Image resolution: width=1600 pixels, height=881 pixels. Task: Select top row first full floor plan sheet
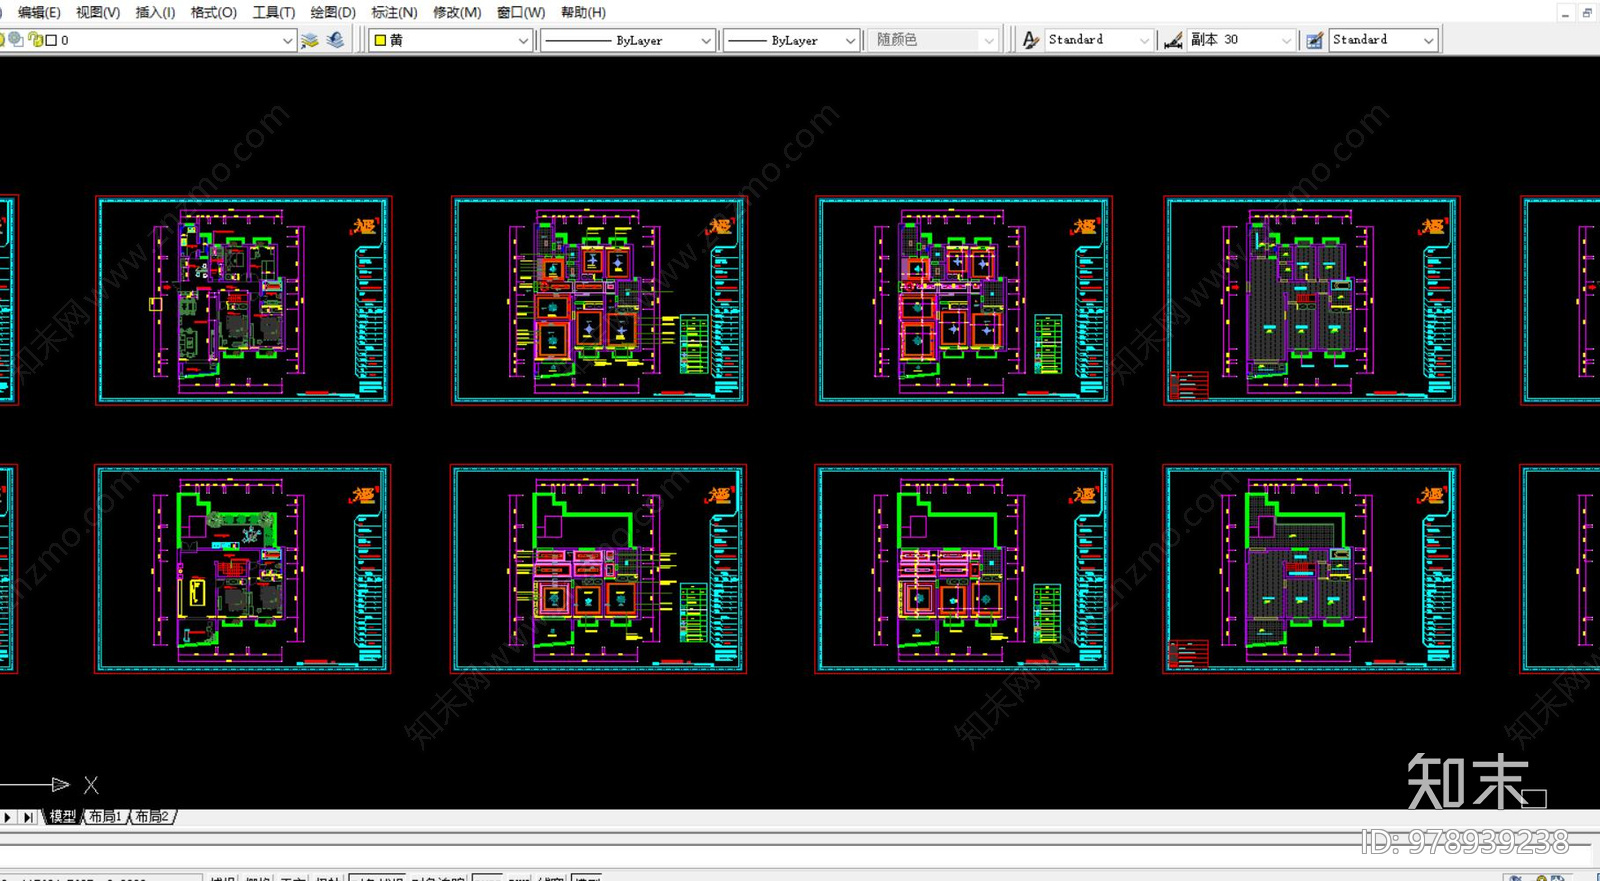click(244, 301)
